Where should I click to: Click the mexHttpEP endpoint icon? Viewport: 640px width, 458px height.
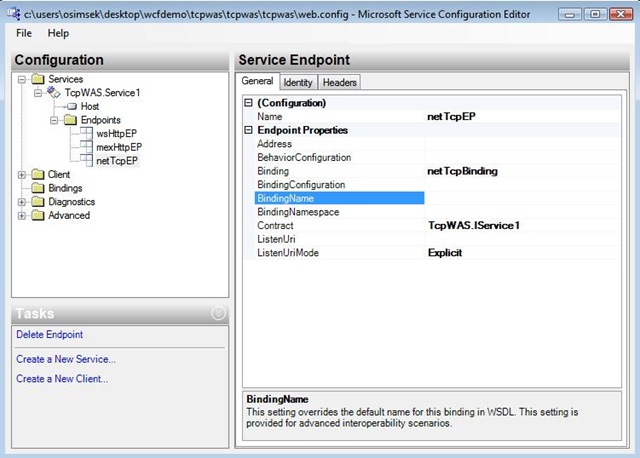click(x=87, y=147)
